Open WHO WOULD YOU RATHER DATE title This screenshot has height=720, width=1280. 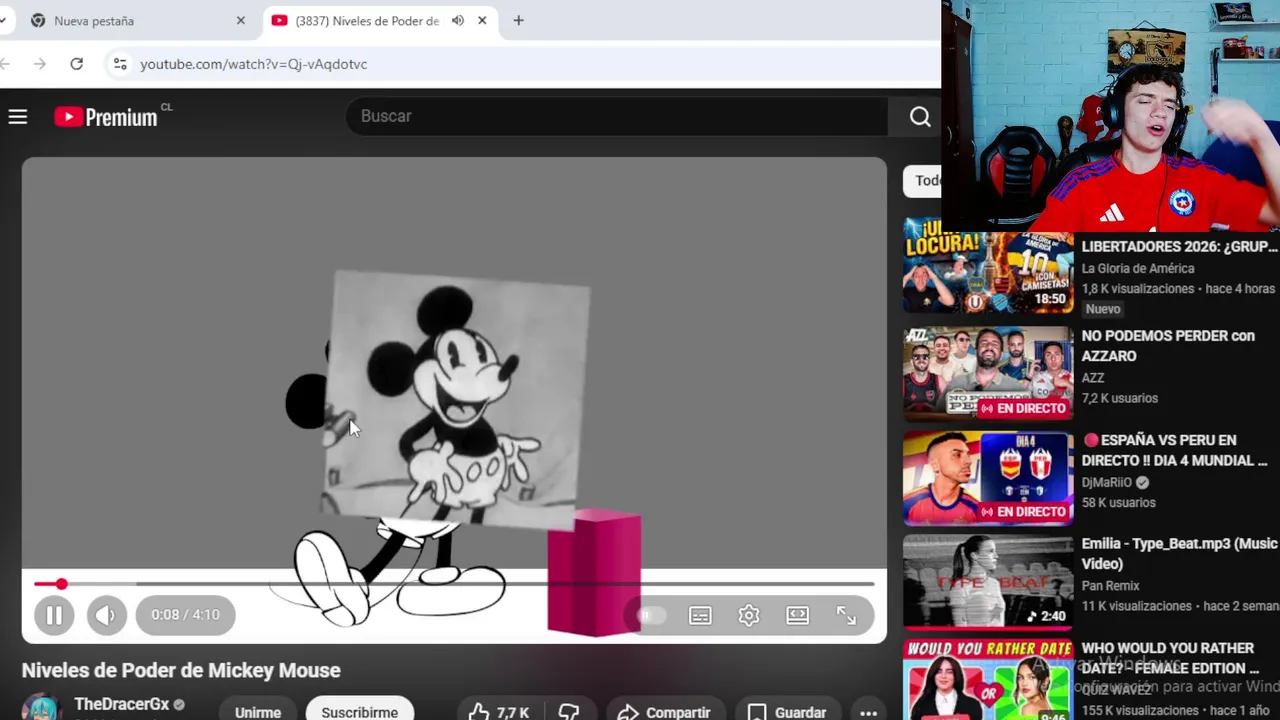(x=1170, y=658)
